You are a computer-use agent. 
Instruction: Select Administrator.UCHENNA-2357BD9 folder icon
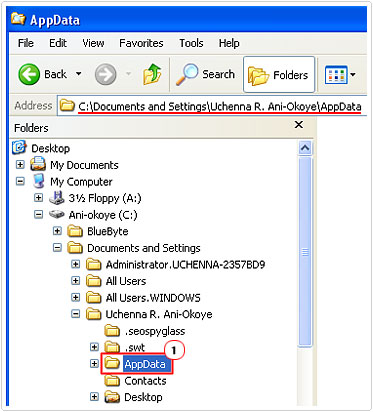(x=94, y=264)
